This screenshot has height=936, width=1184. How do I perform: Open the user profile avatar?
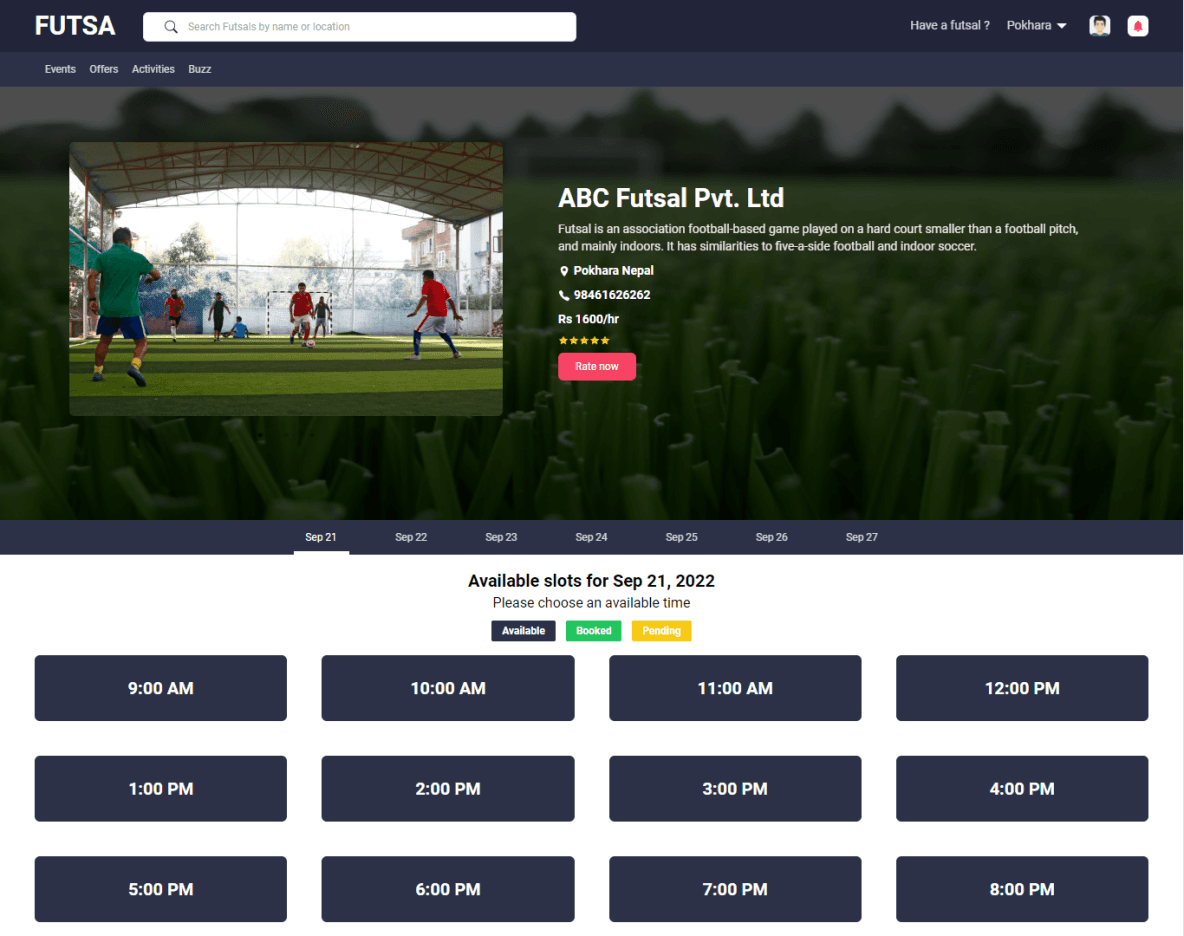click(x=1099, y=26)
